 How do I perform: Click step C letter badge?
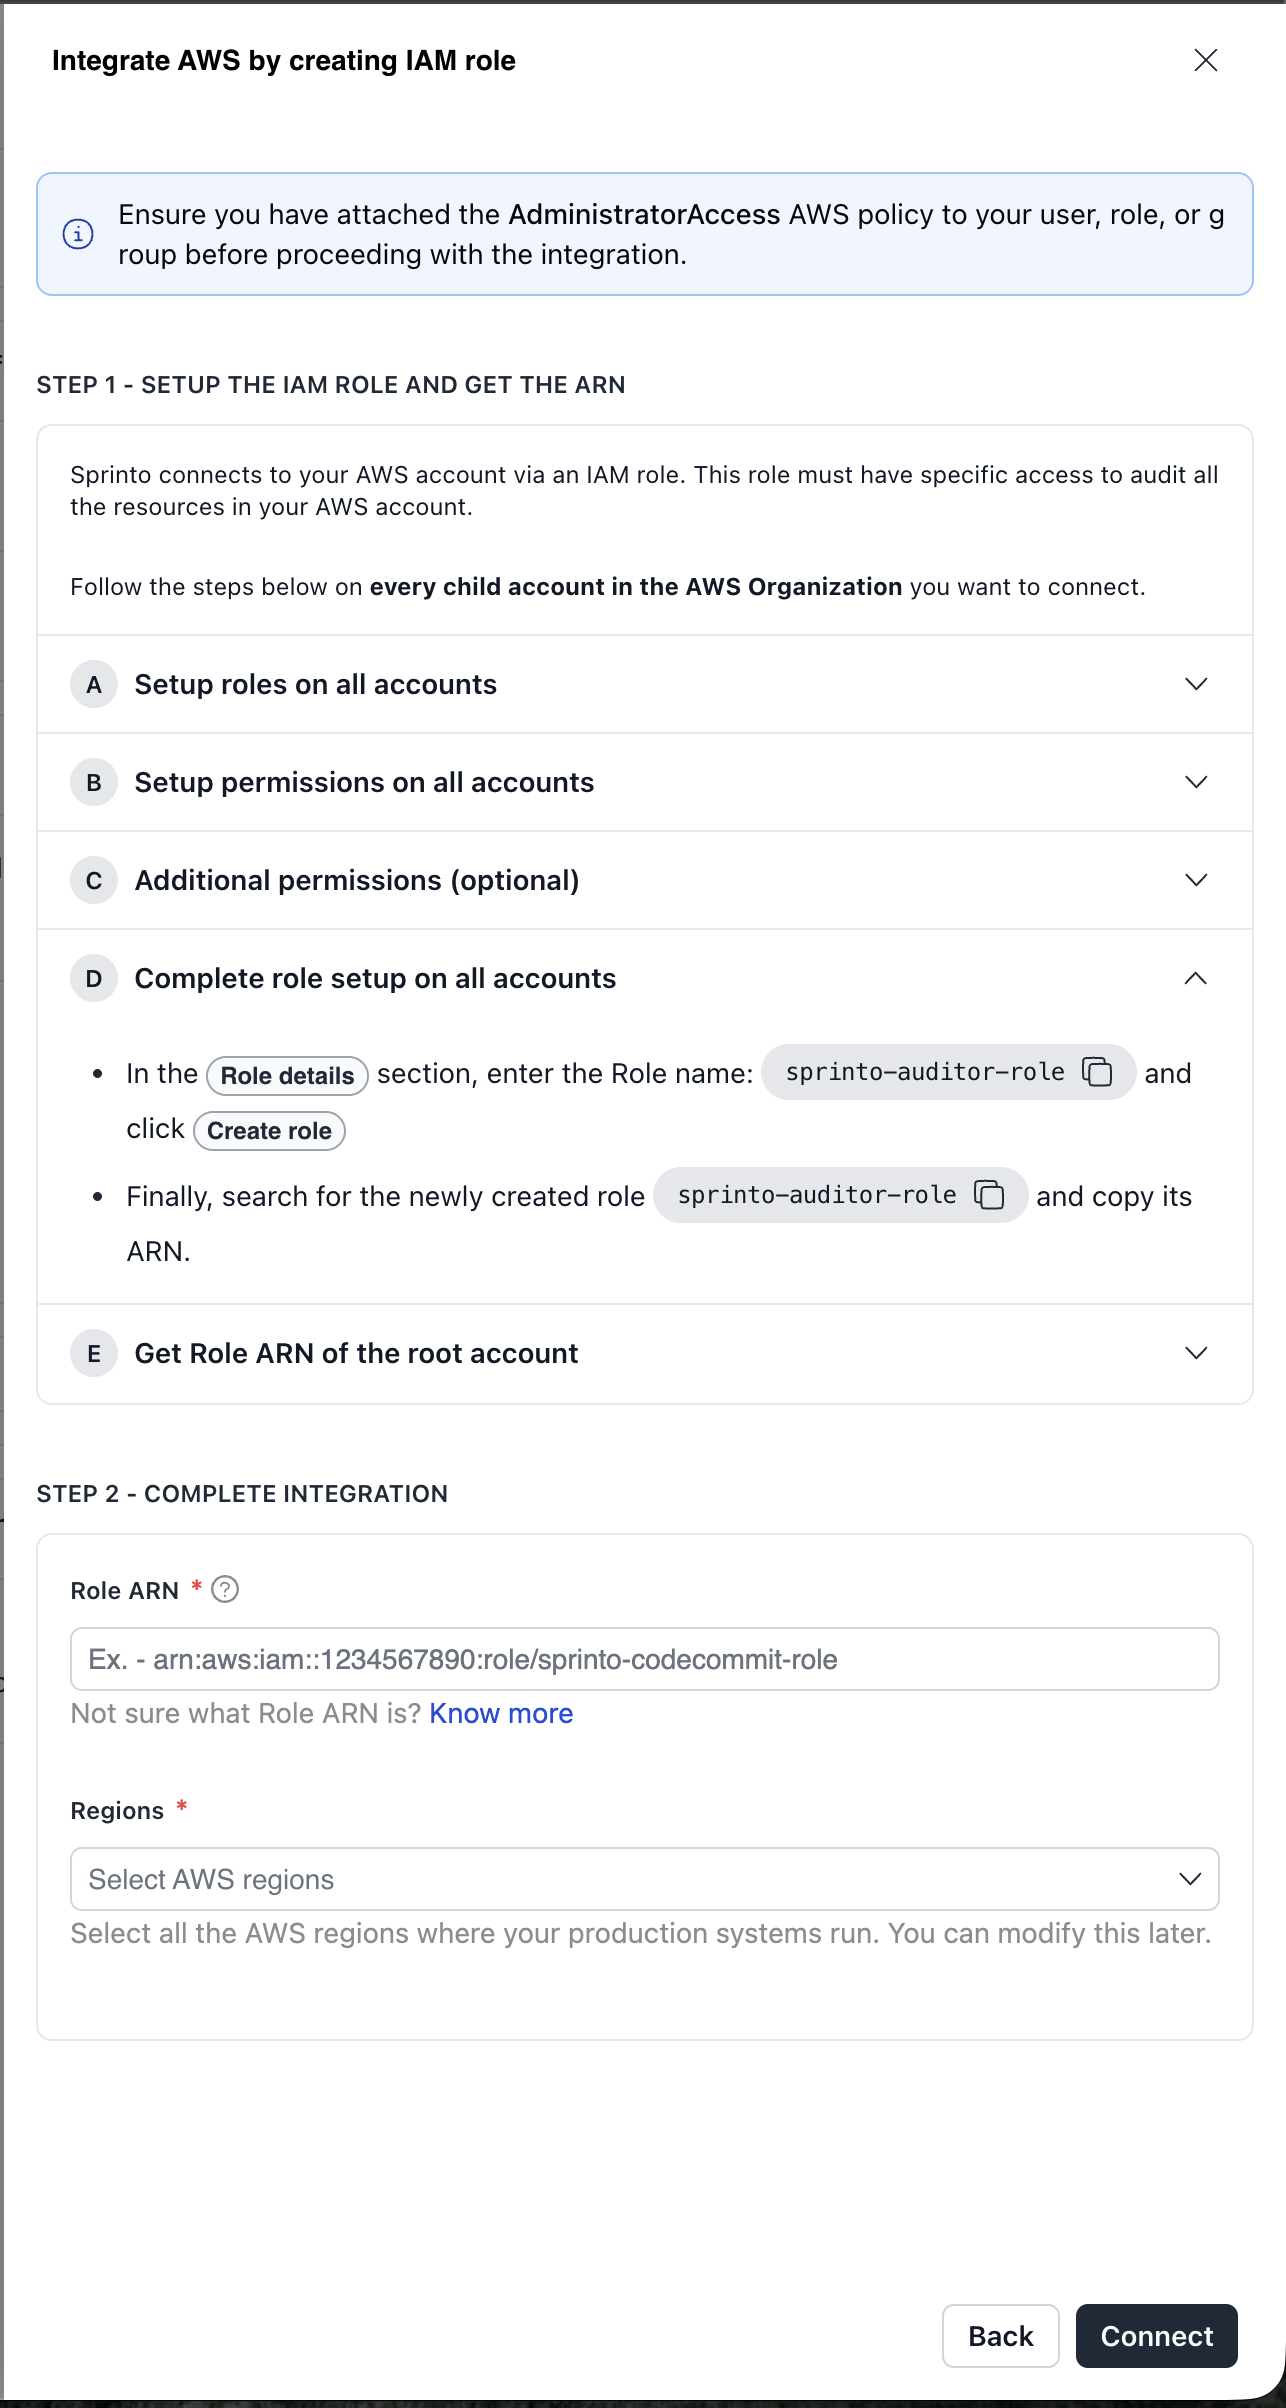pos(94,881)
